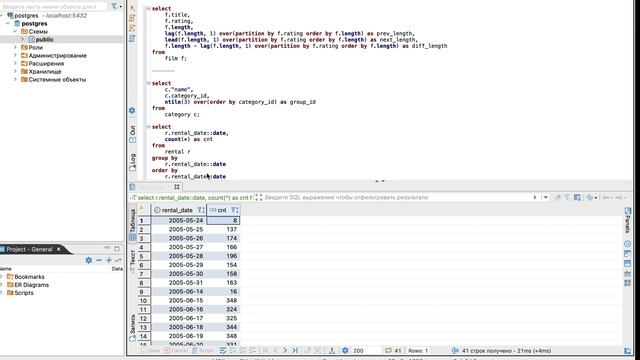Click the third icon in editor side toolbar
The image size is (640, 360).
[x=132, y=28]
